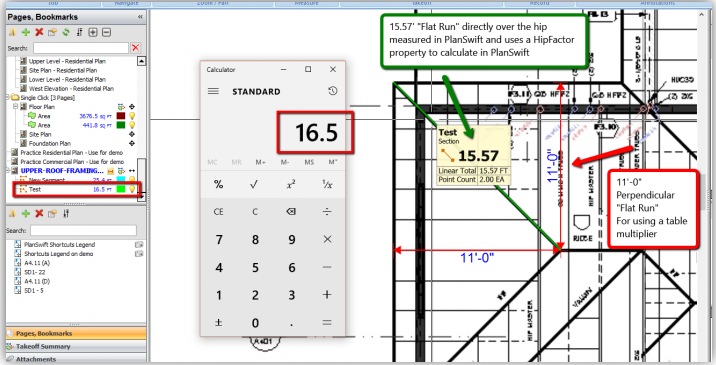
Task: Open the A4.11 (A) bookmark
Action: pyautogui.click(x=37, y=263)
